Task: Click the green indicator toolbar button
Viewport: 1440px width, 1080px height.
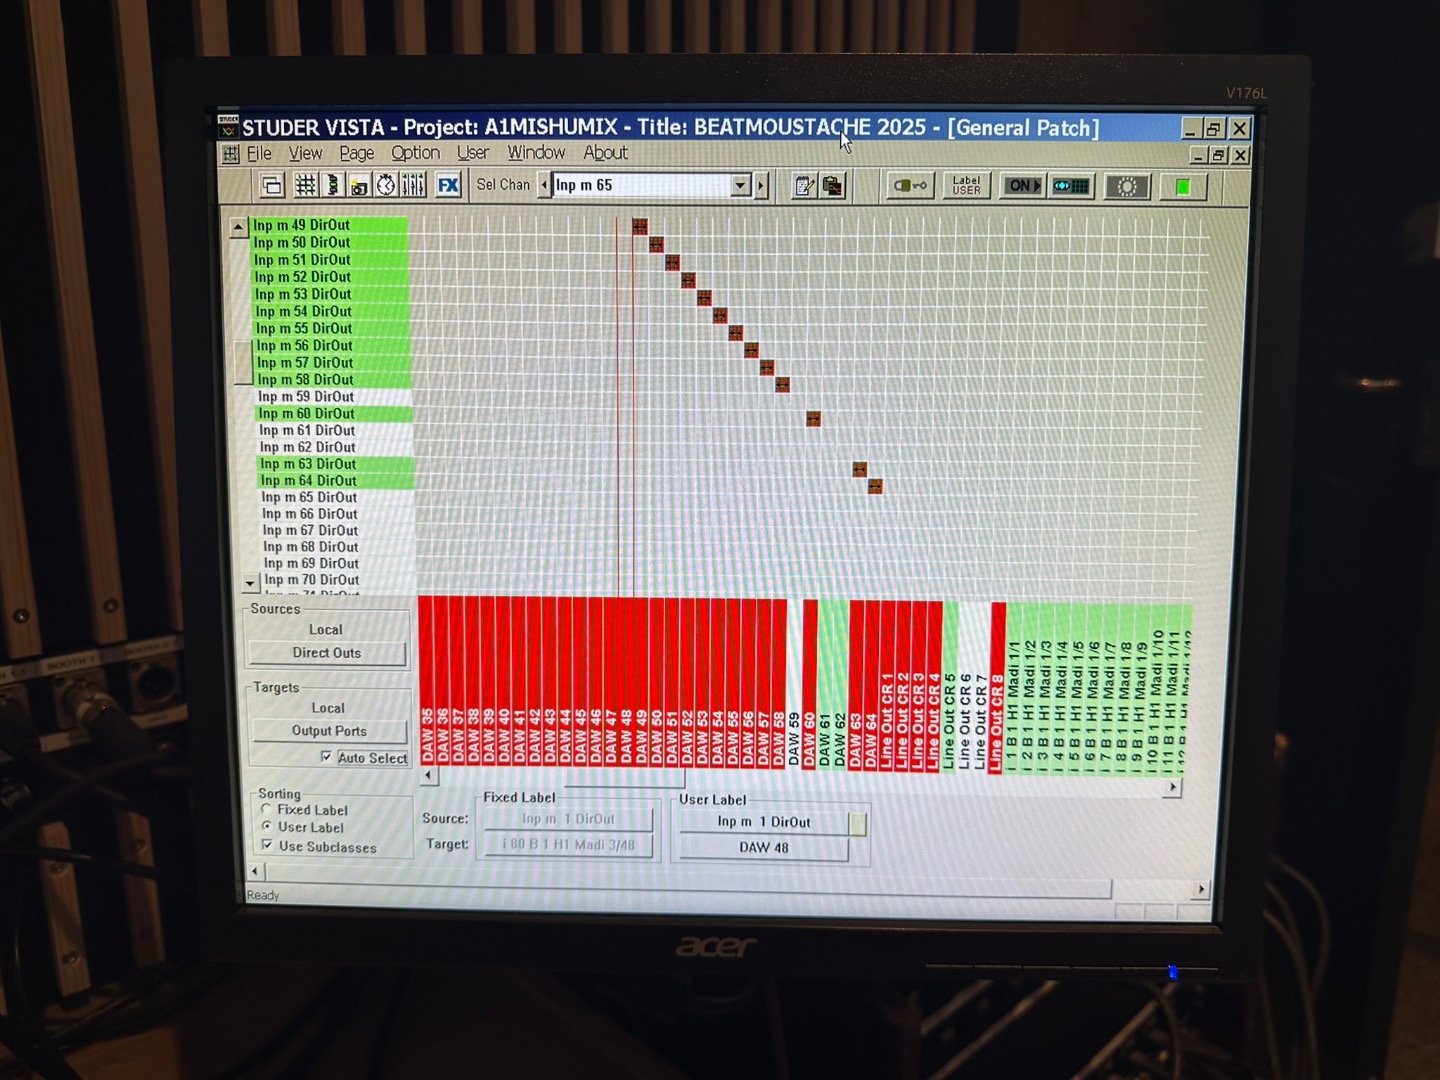Action: 1183,187
